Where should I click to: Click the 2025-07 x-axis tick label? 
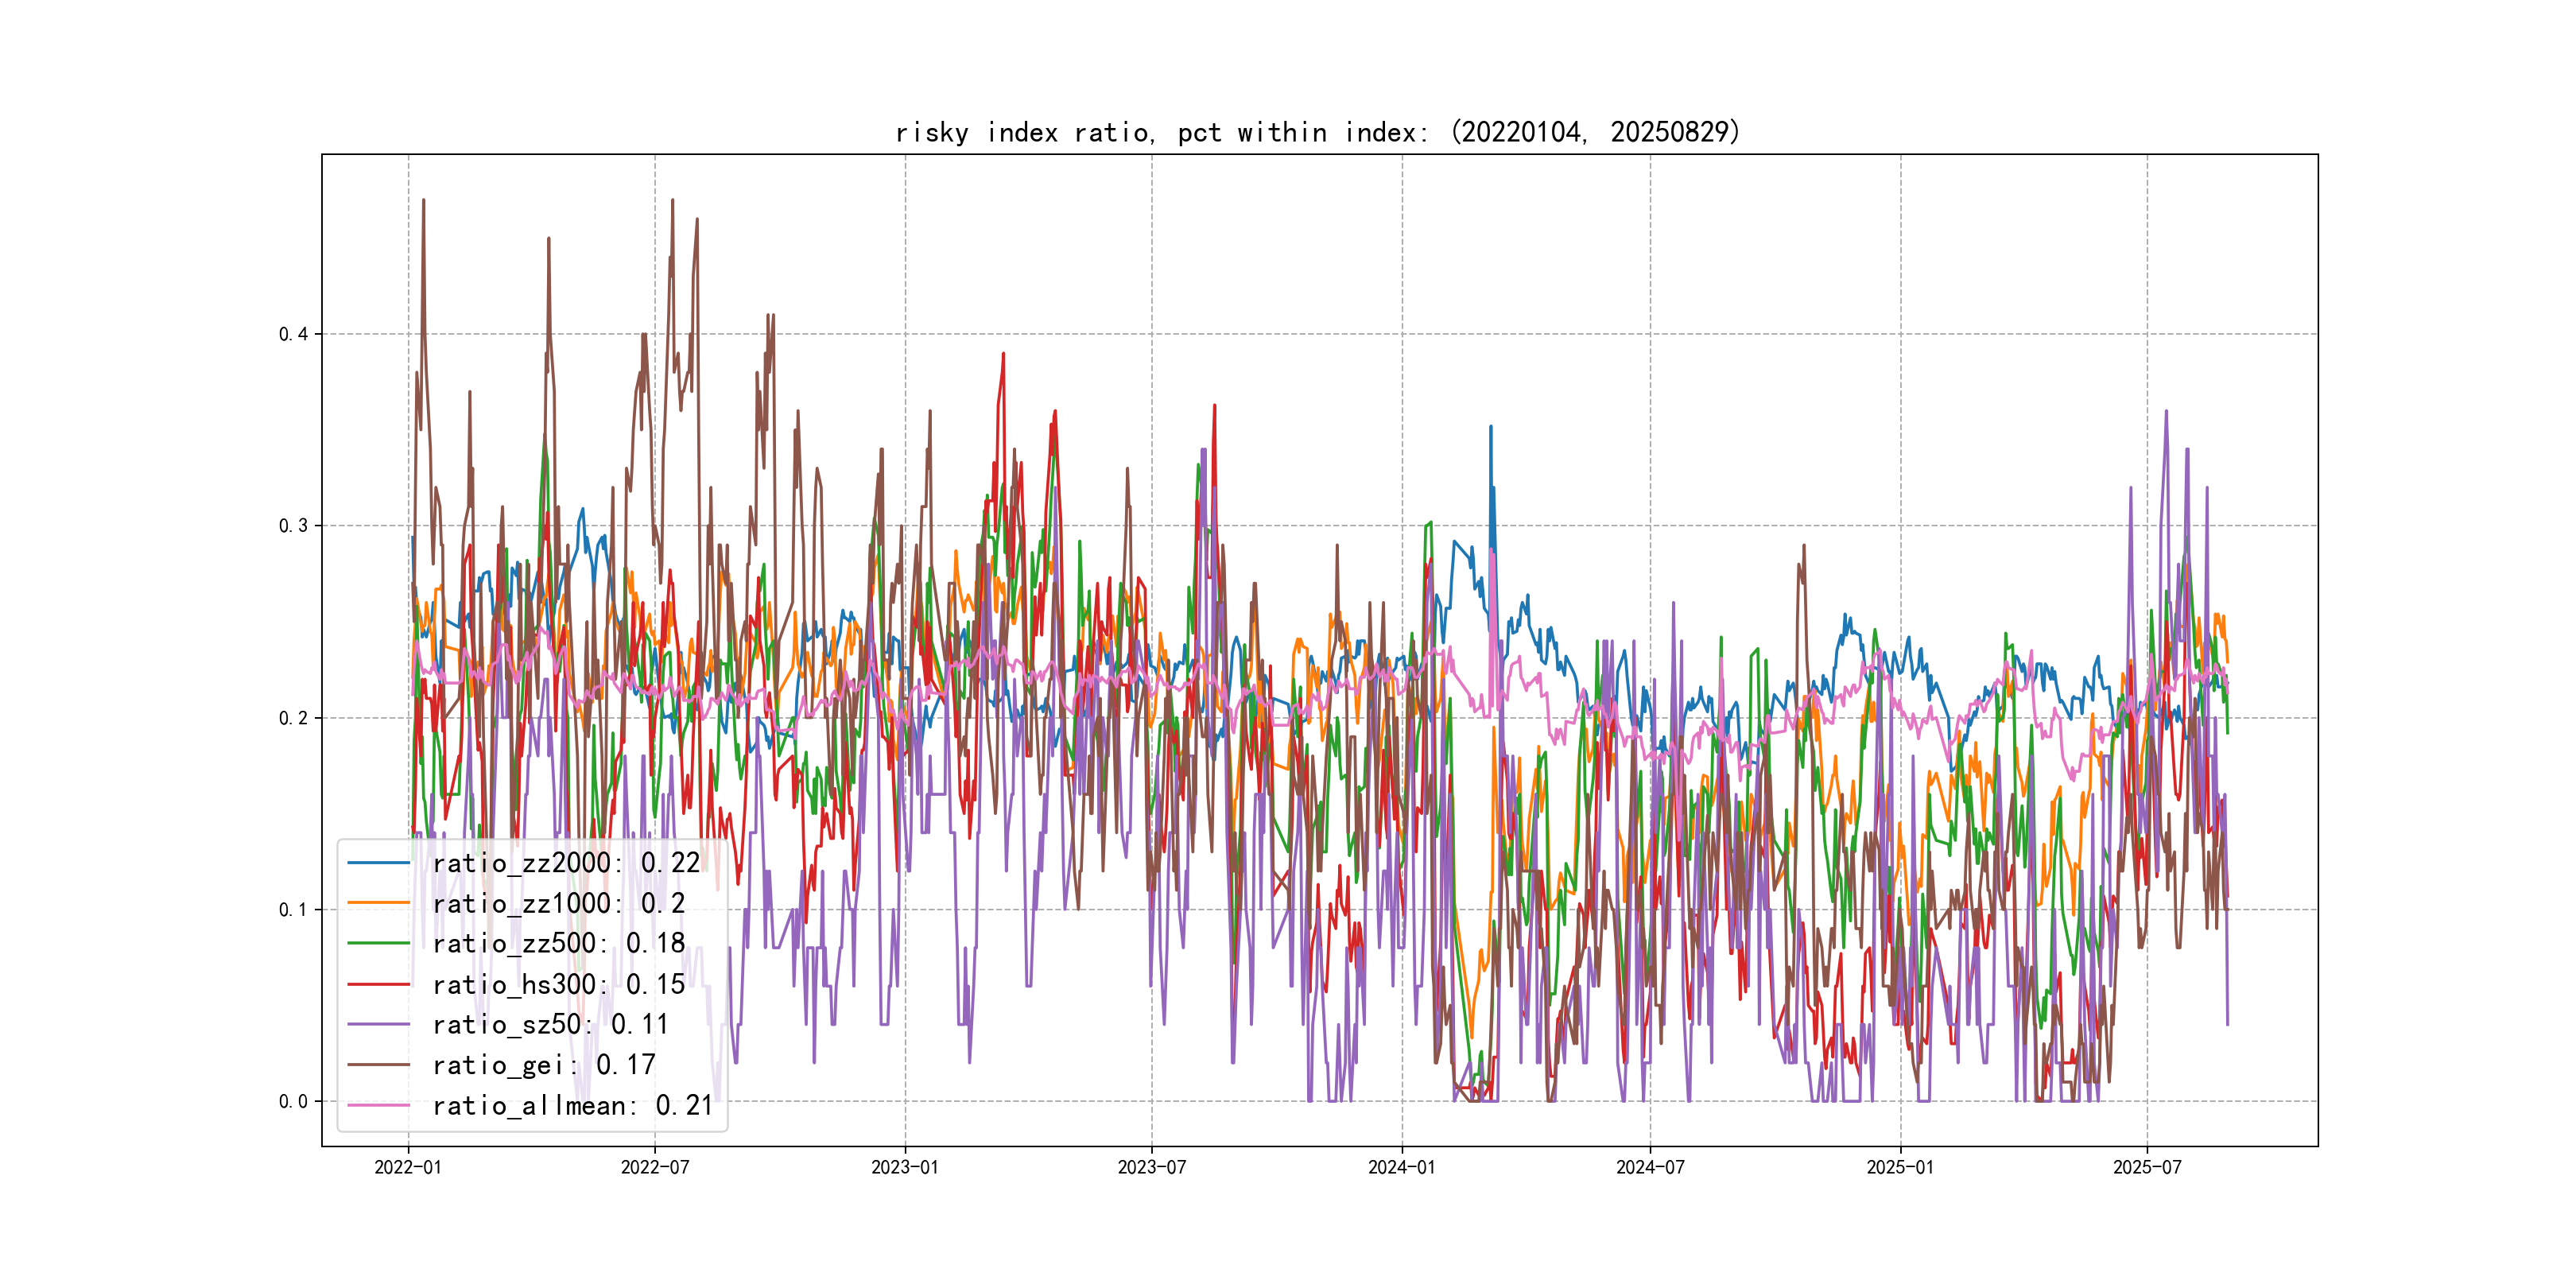click(x=2146, y=1167)
